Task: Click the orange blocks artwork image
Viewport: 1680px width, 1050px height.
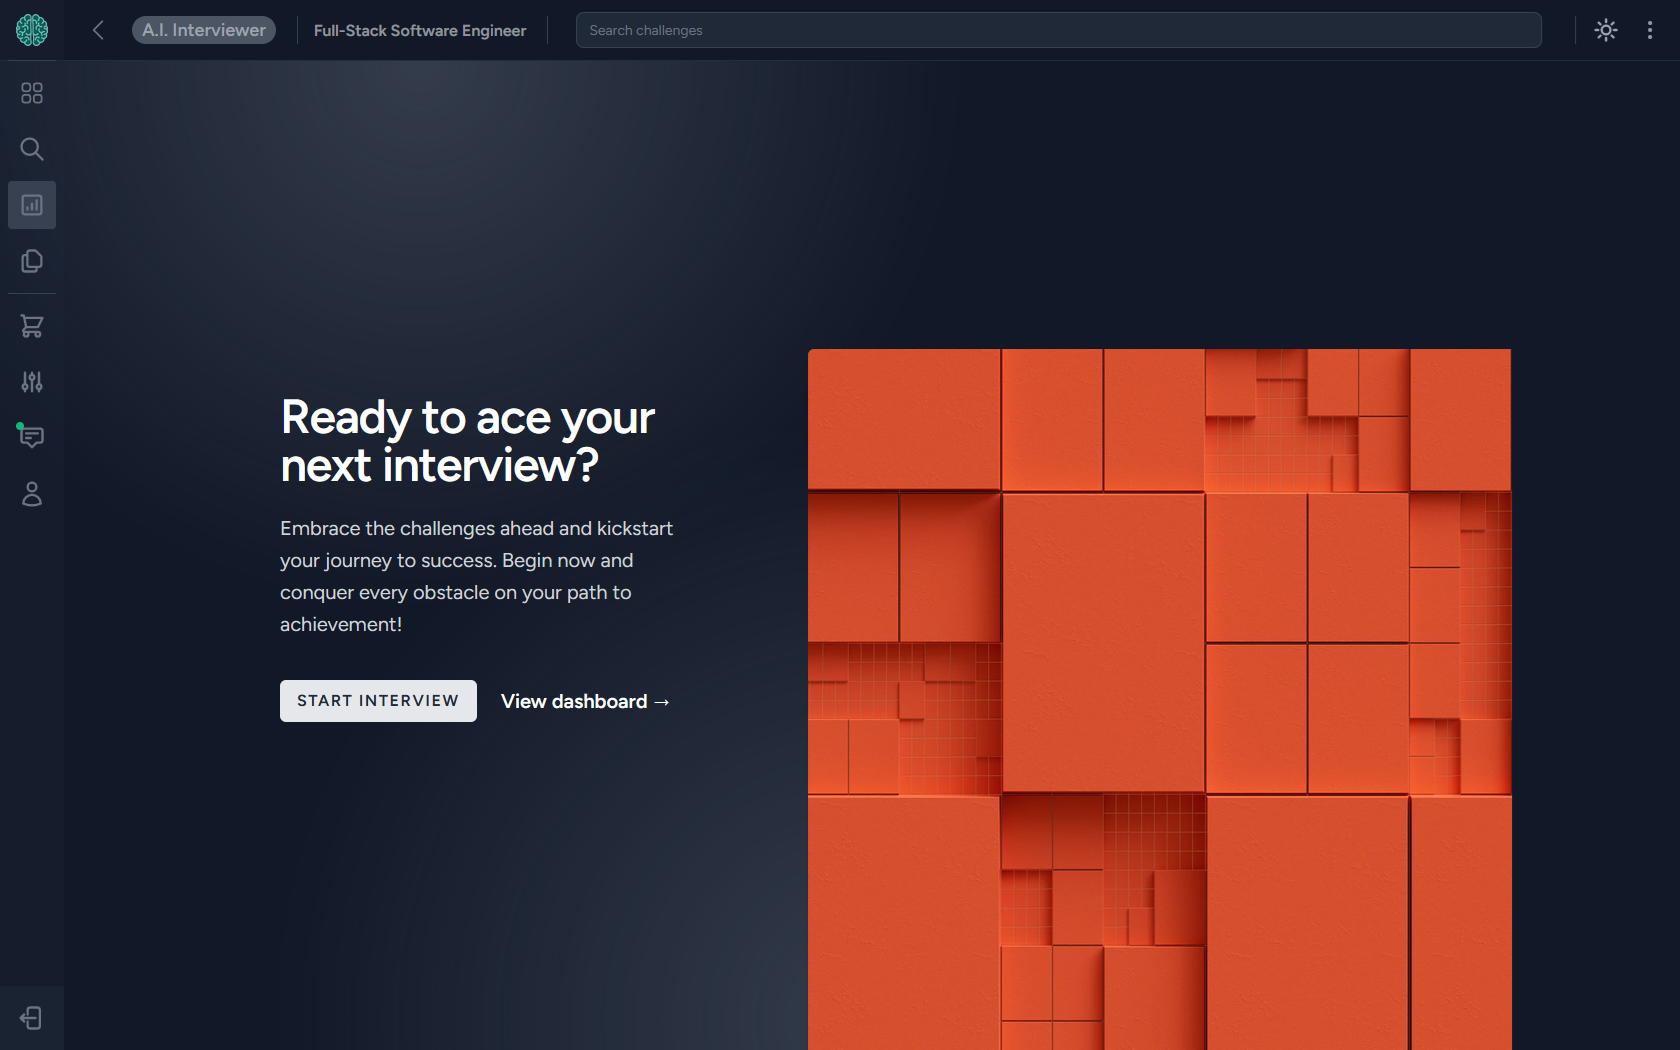Action: coord(1160,699)
